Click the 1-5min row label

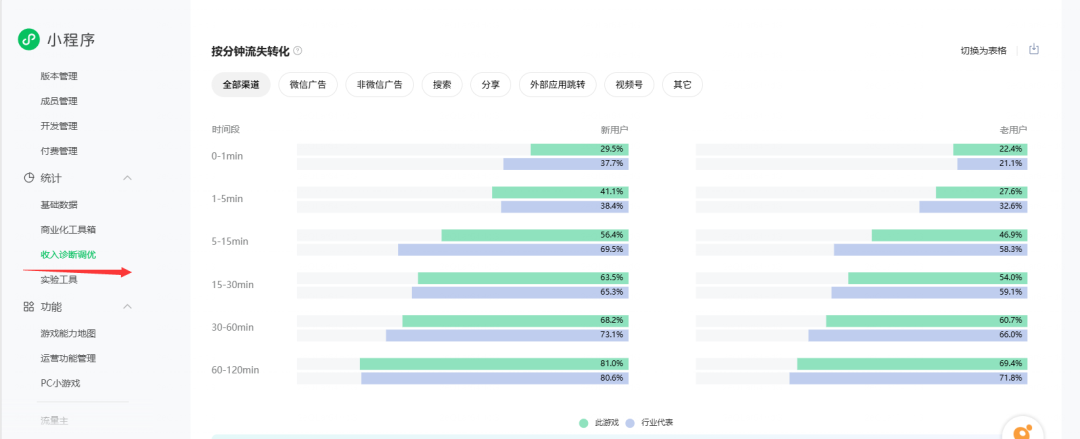227,198
